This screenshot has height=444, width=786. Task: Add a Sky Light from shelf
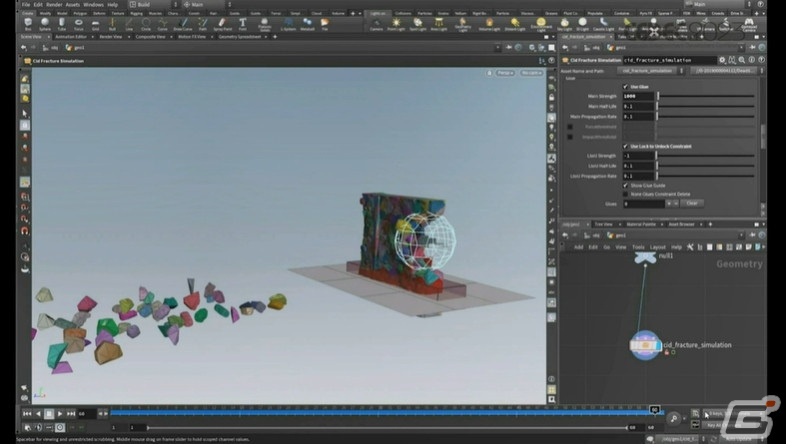564,24
